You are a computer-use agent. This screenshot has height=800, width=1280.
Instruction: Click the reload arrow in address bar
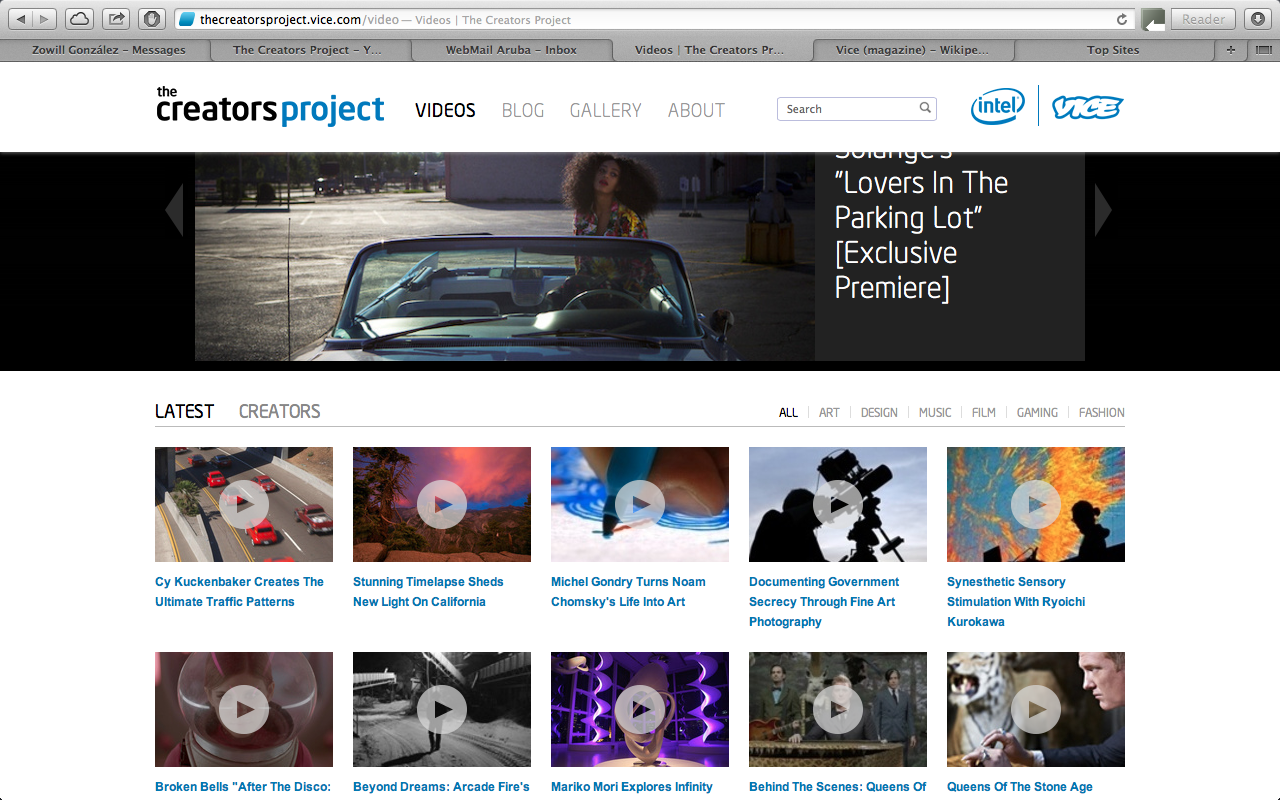tap(1122, 19)
